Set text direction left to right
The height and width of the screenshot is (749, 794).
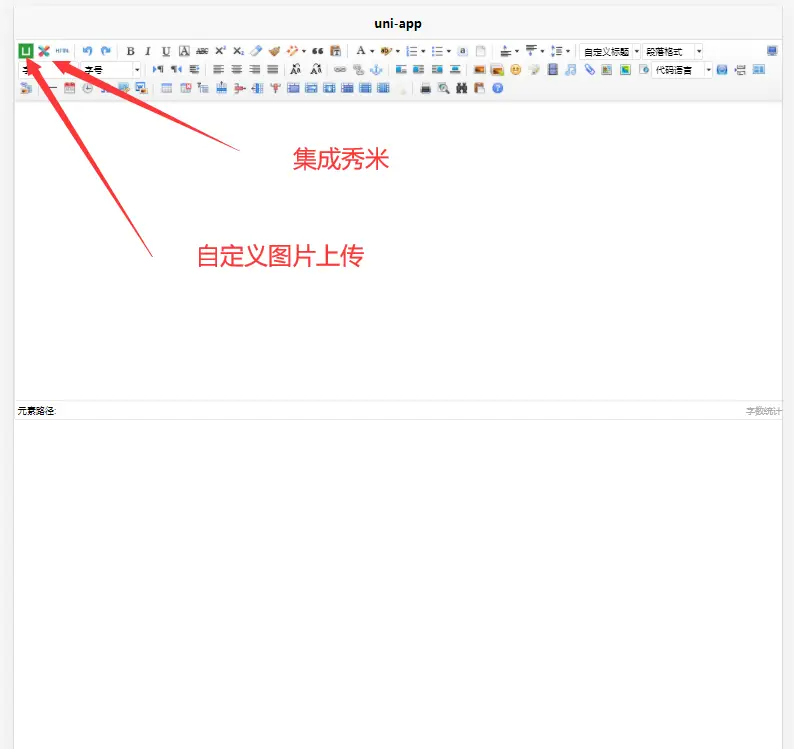(x=158, y=69)
